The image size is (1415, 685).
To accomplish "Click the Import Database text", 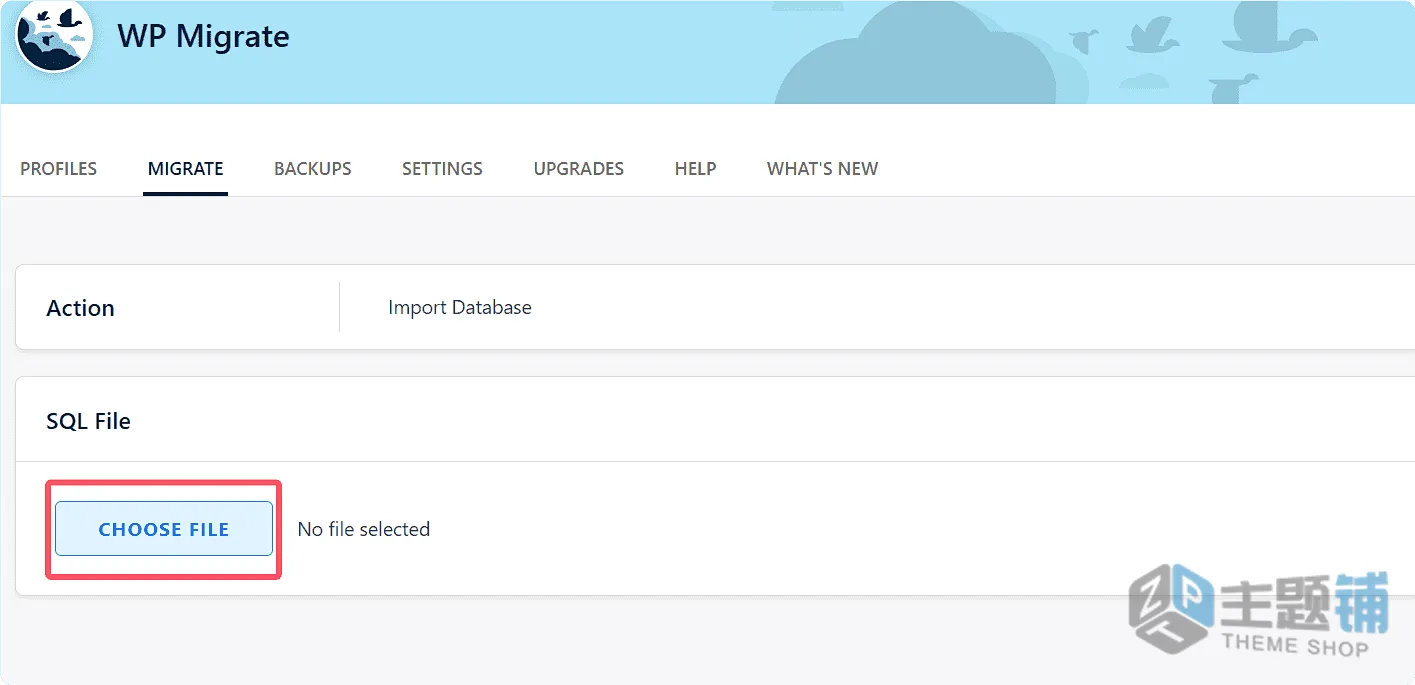I will pos(460,308).
